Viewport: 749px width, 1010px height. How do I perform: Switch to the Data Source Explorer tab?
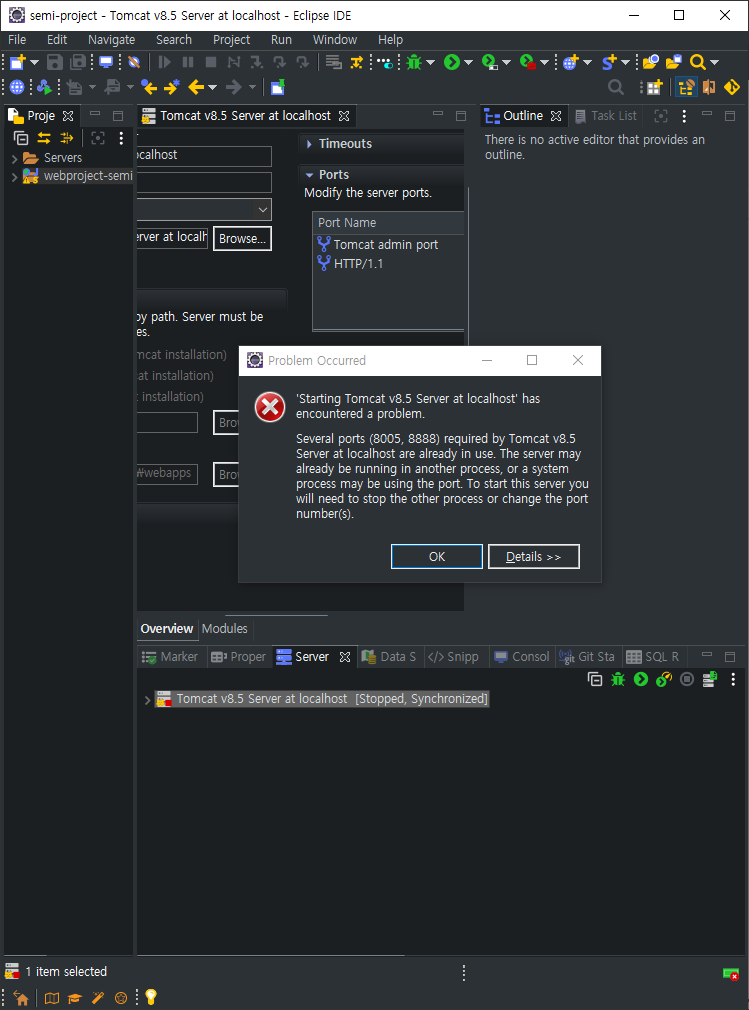[390, 657]
